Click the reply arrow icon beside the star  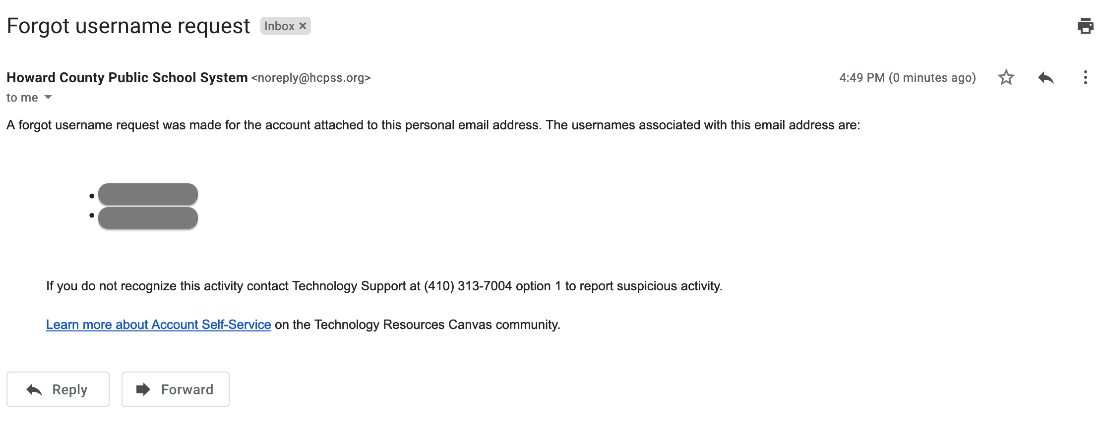tap(1046, 78)
